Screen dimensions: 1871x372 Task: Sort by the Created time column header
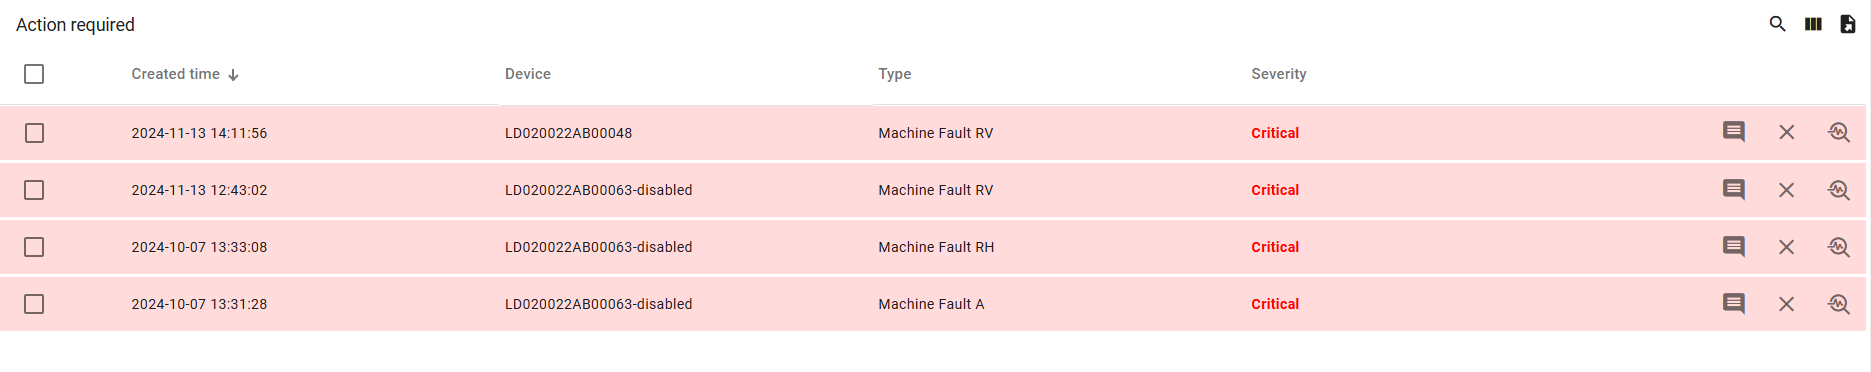pyautogui.click(x=175, y=74)
